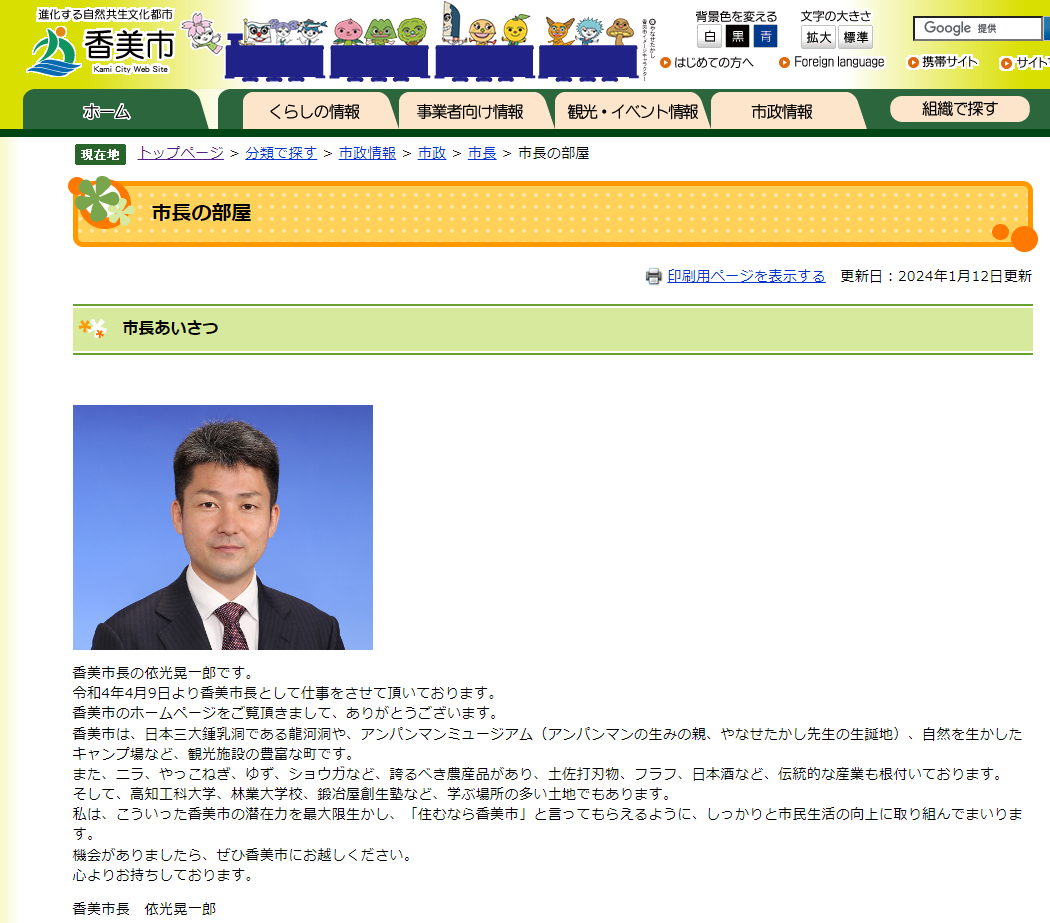Image resolution: width=1050 pixels, height=923 pixels.
Task: Click the 現在地 breadcrumb badge
Action: click(x=100, y=154)
